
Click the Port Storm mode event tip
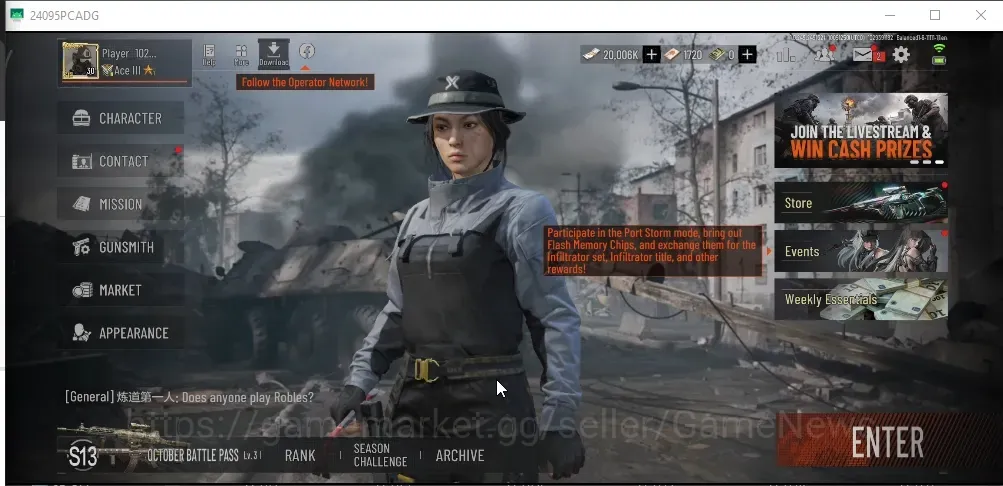click(652, 251)
